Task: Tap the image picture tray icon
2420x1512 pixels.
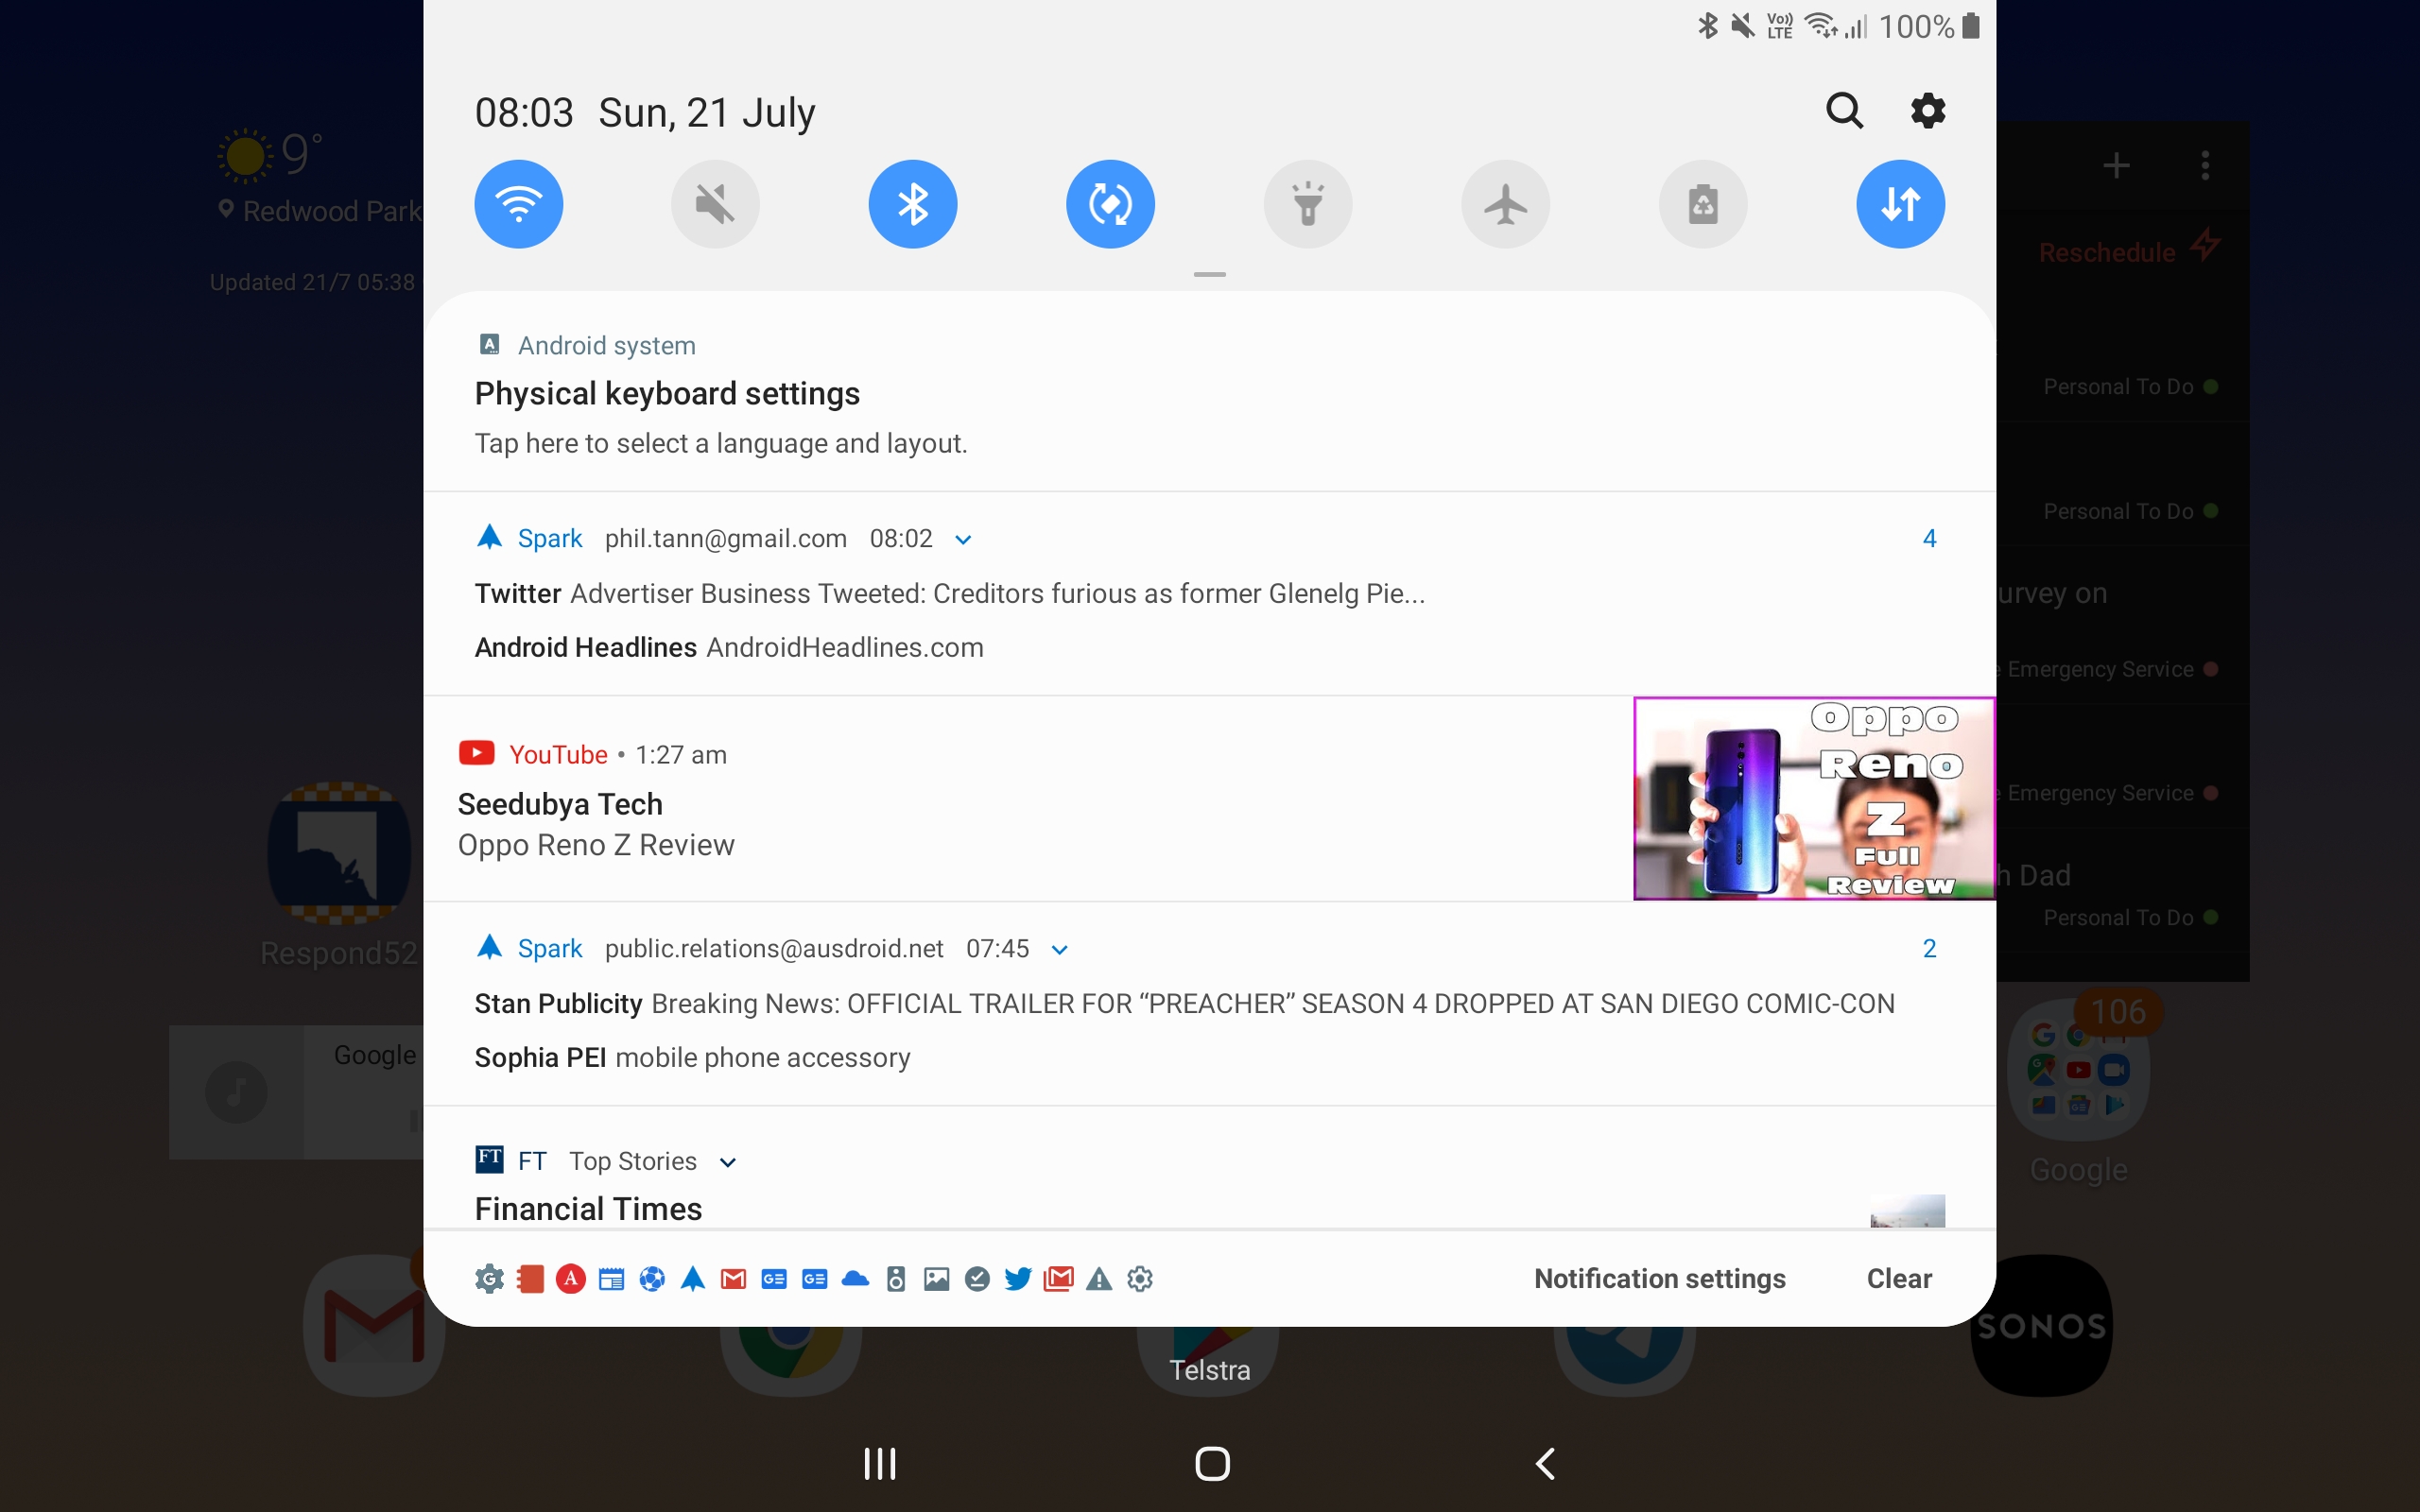Action: point(936,1279)
